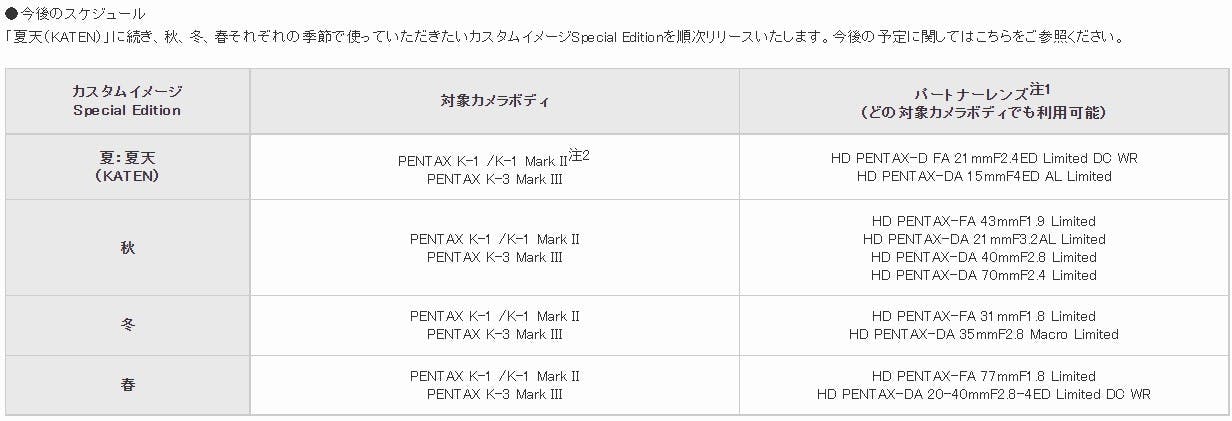Image resolution: width=1232 pixels, height=421 pixels.
Task: Select the 秋 row label cell
Action: click(127, 247)
